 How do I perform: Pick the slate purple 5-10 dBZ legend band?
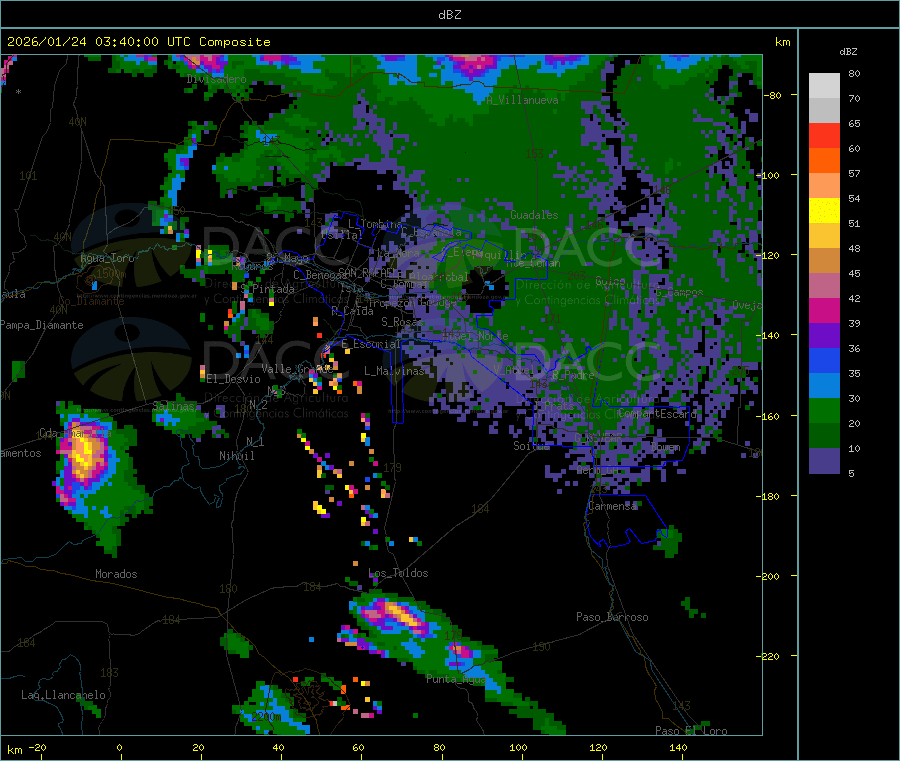click(x=824, y=461)
